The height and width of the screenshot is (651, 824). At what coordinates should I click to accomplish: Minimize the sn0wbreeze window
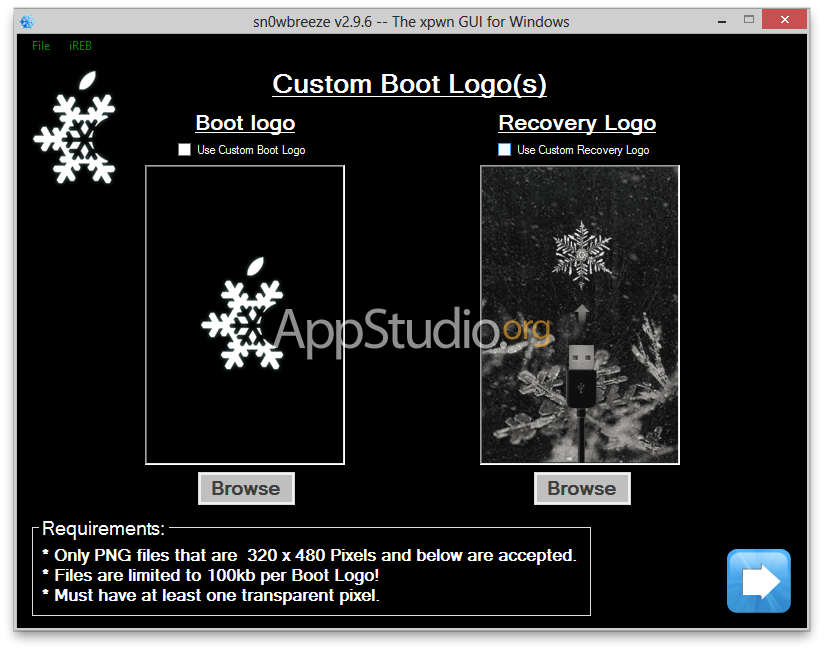point(719,20)
